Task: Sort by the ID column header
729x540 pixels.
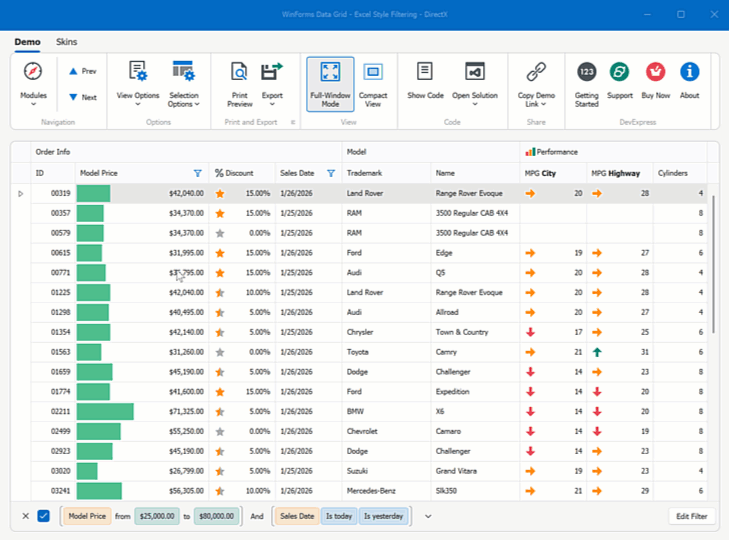Action: (x=53, y=173)
